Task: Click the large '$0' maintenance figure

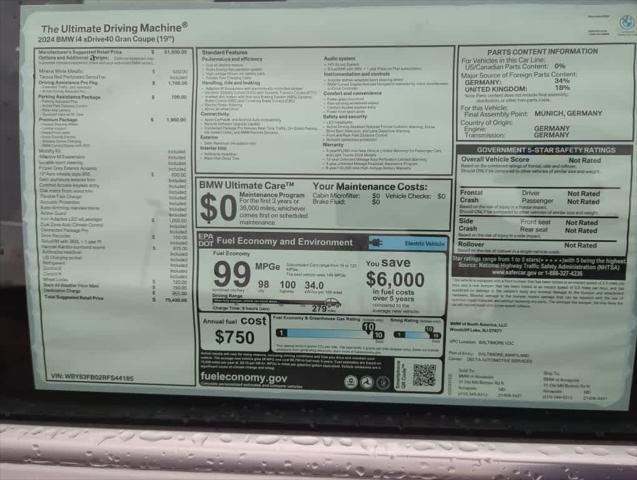Action: point(218,208)
